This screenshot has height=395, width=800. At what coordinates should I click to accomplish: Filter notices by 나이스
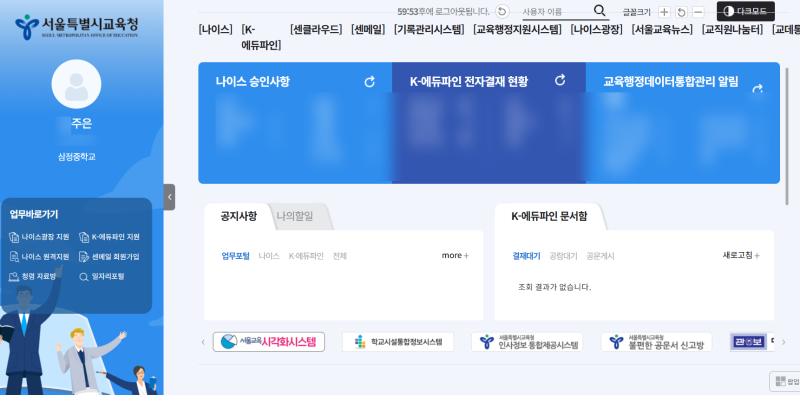(269, 256)
